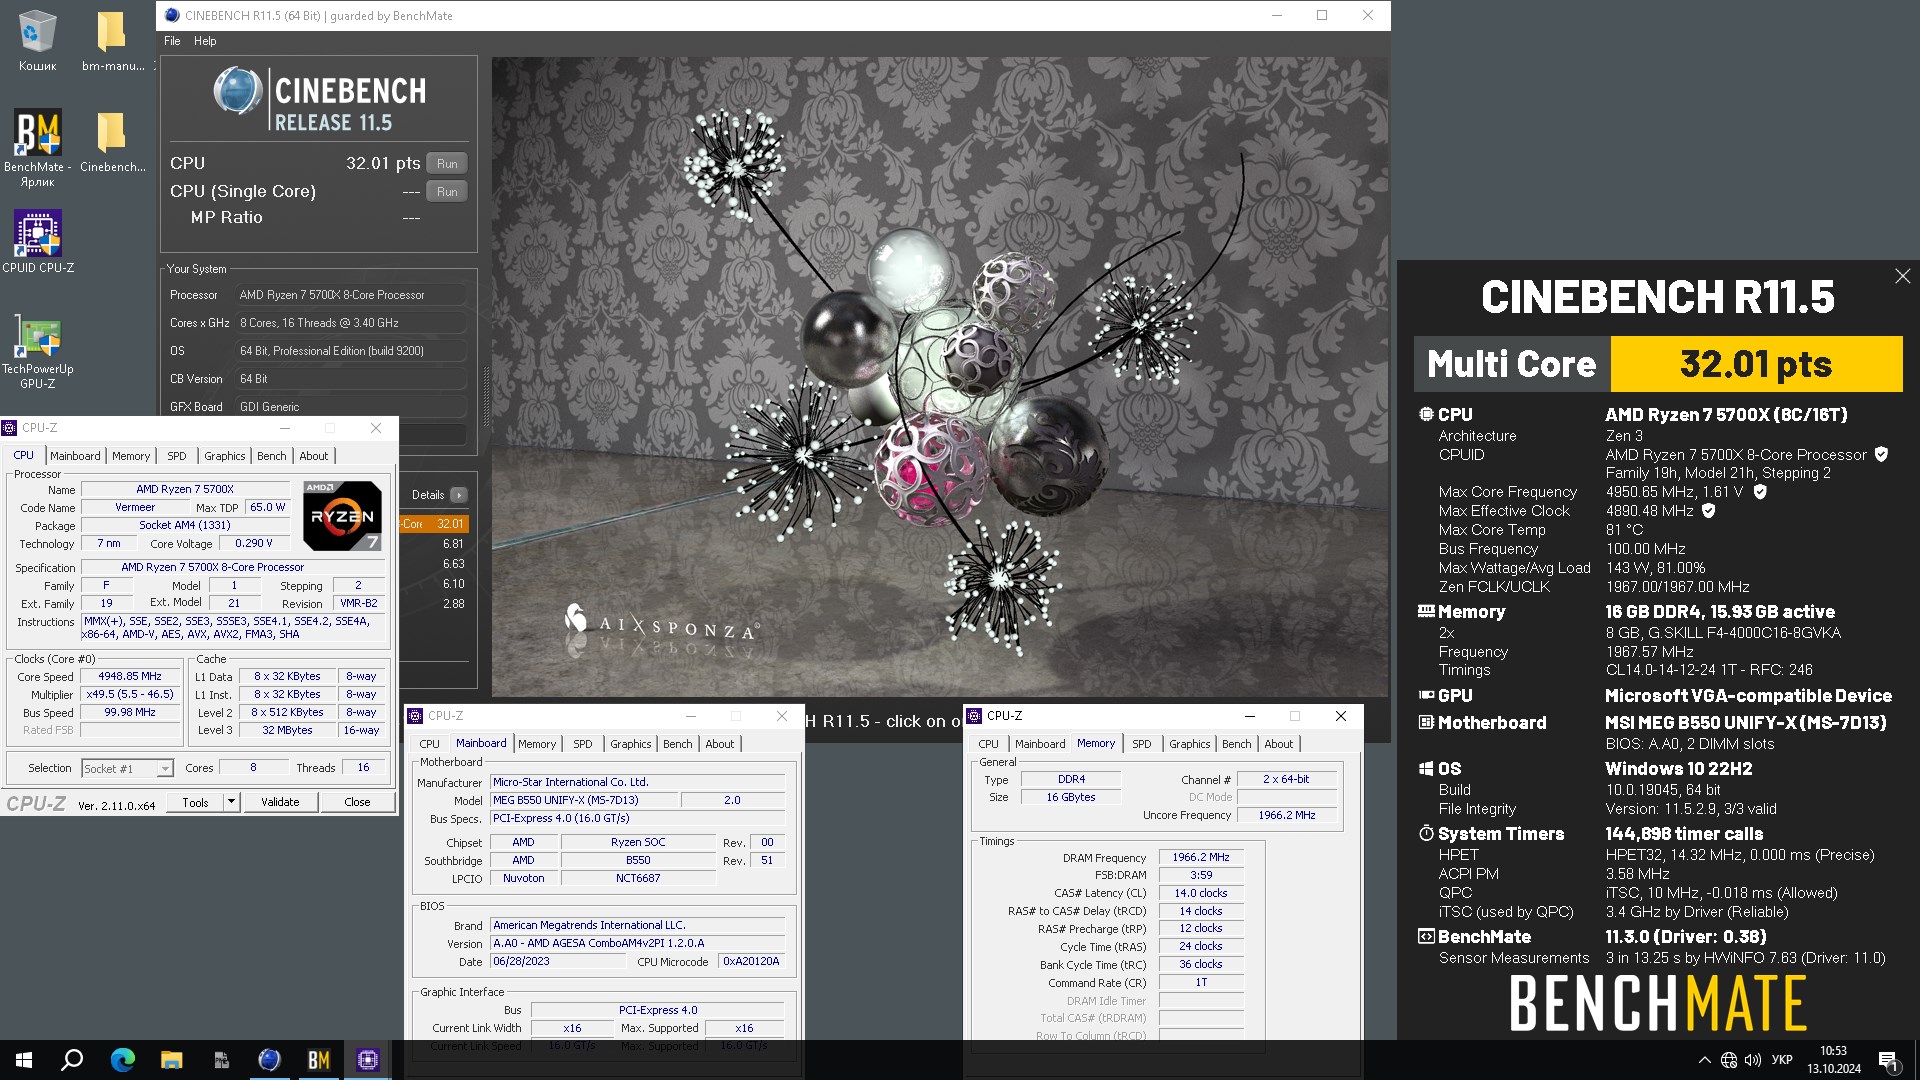Open File Explorer from taskbar
1920x1080 pixels.
pyautogui.click(x=171, y=1060)
